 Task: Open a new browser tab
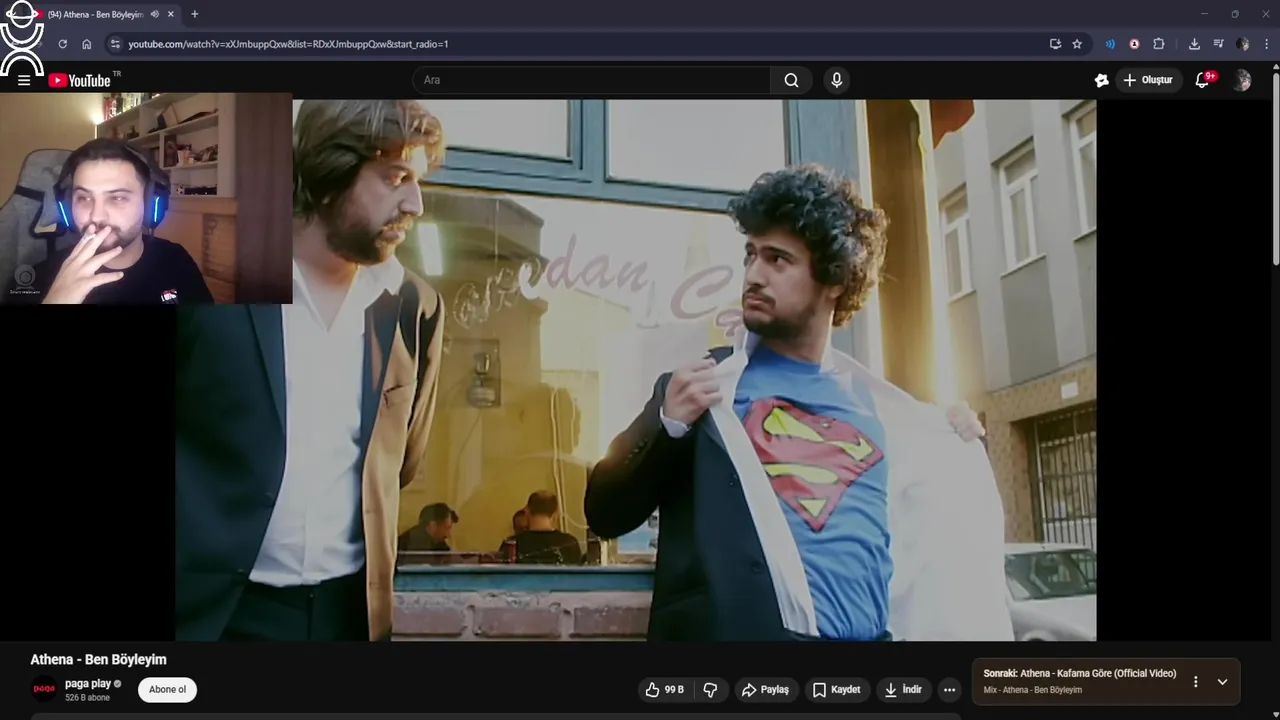click(x=194, y=14)
